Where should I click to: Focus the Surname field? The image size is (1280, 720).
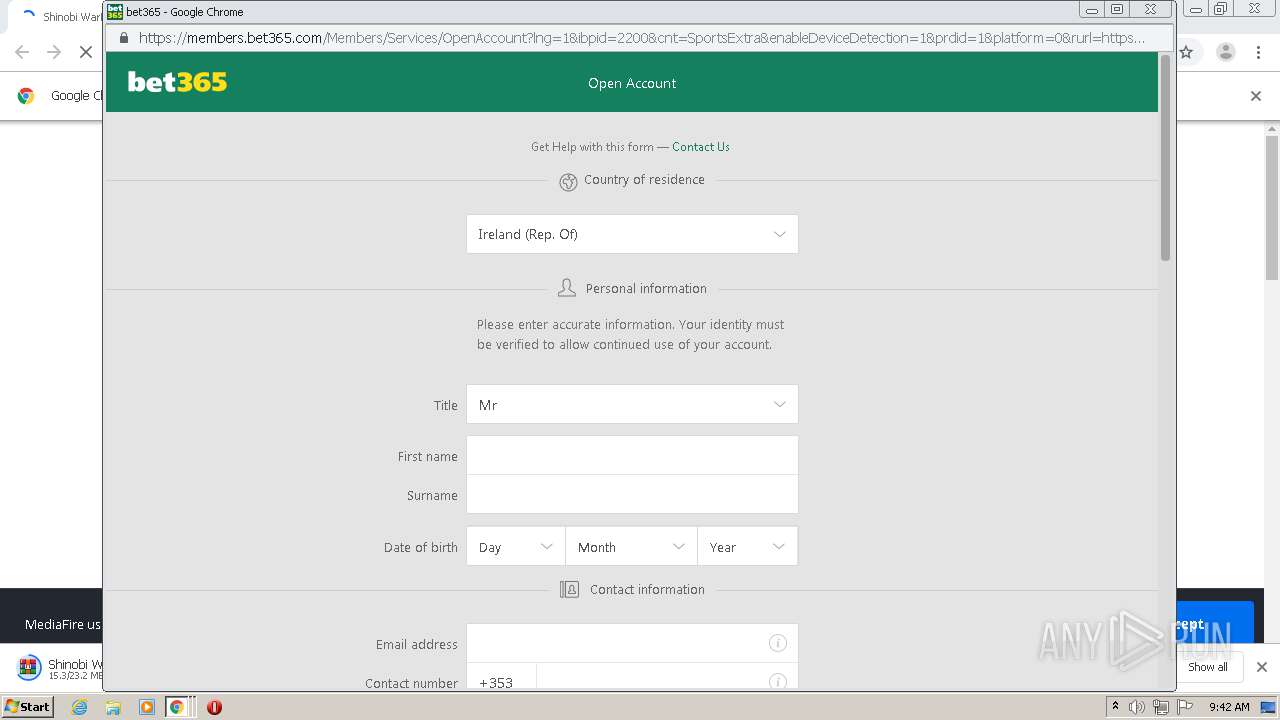point(632,495)
